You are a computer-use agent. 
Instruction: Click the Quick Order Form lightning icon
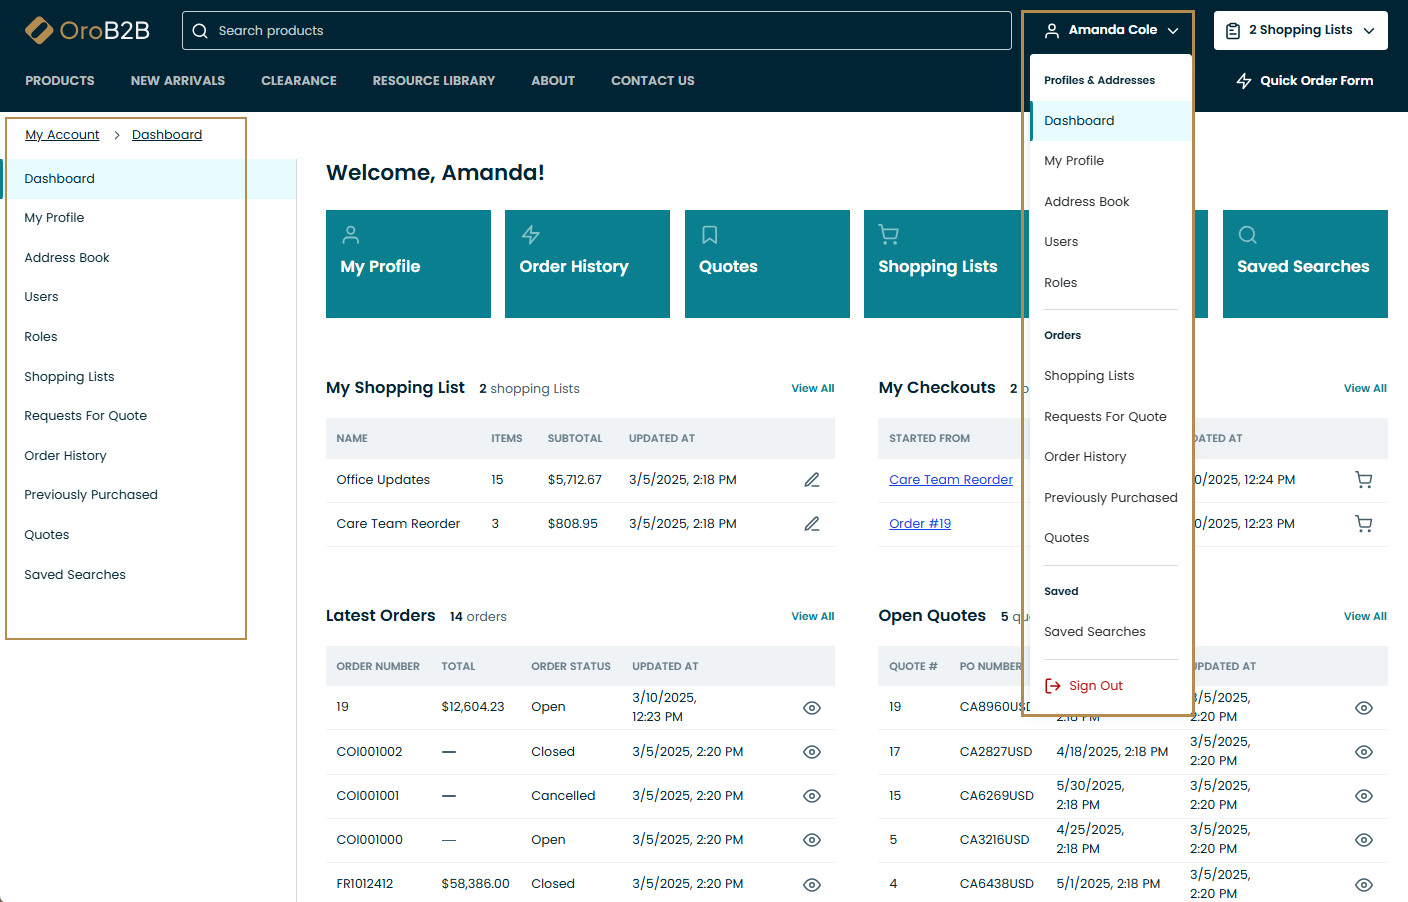point(1244,81)
